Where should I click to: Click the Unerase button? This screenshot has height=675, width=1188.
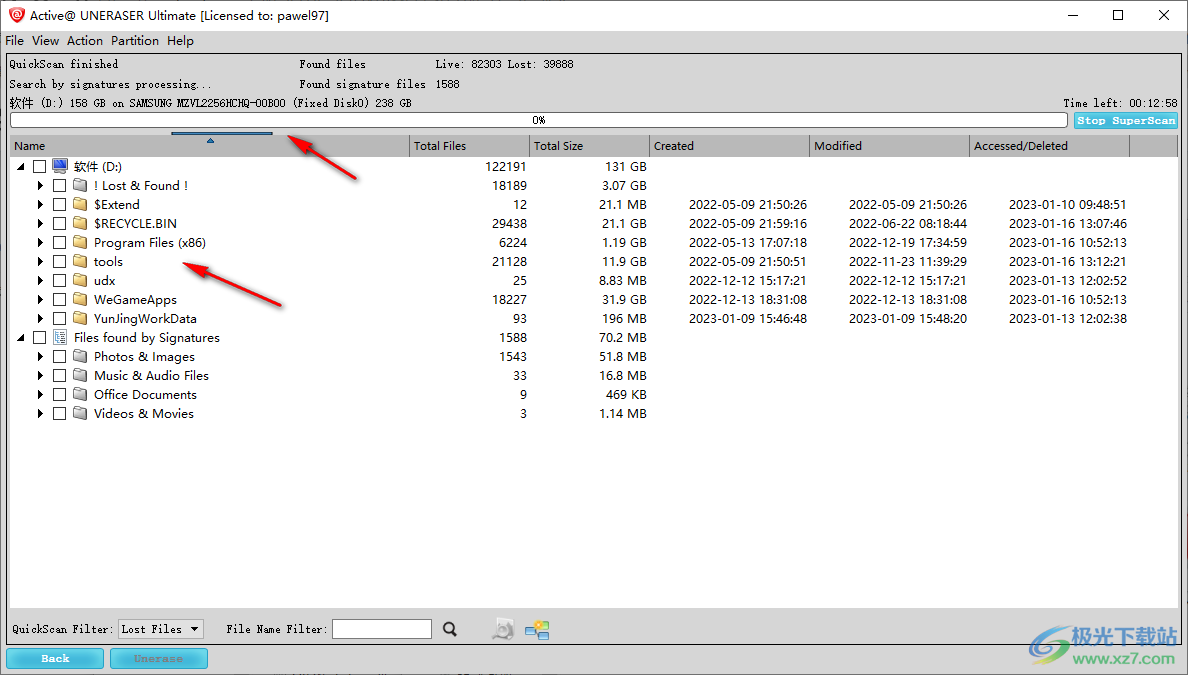pyautogui.click(x=158, y=658)
